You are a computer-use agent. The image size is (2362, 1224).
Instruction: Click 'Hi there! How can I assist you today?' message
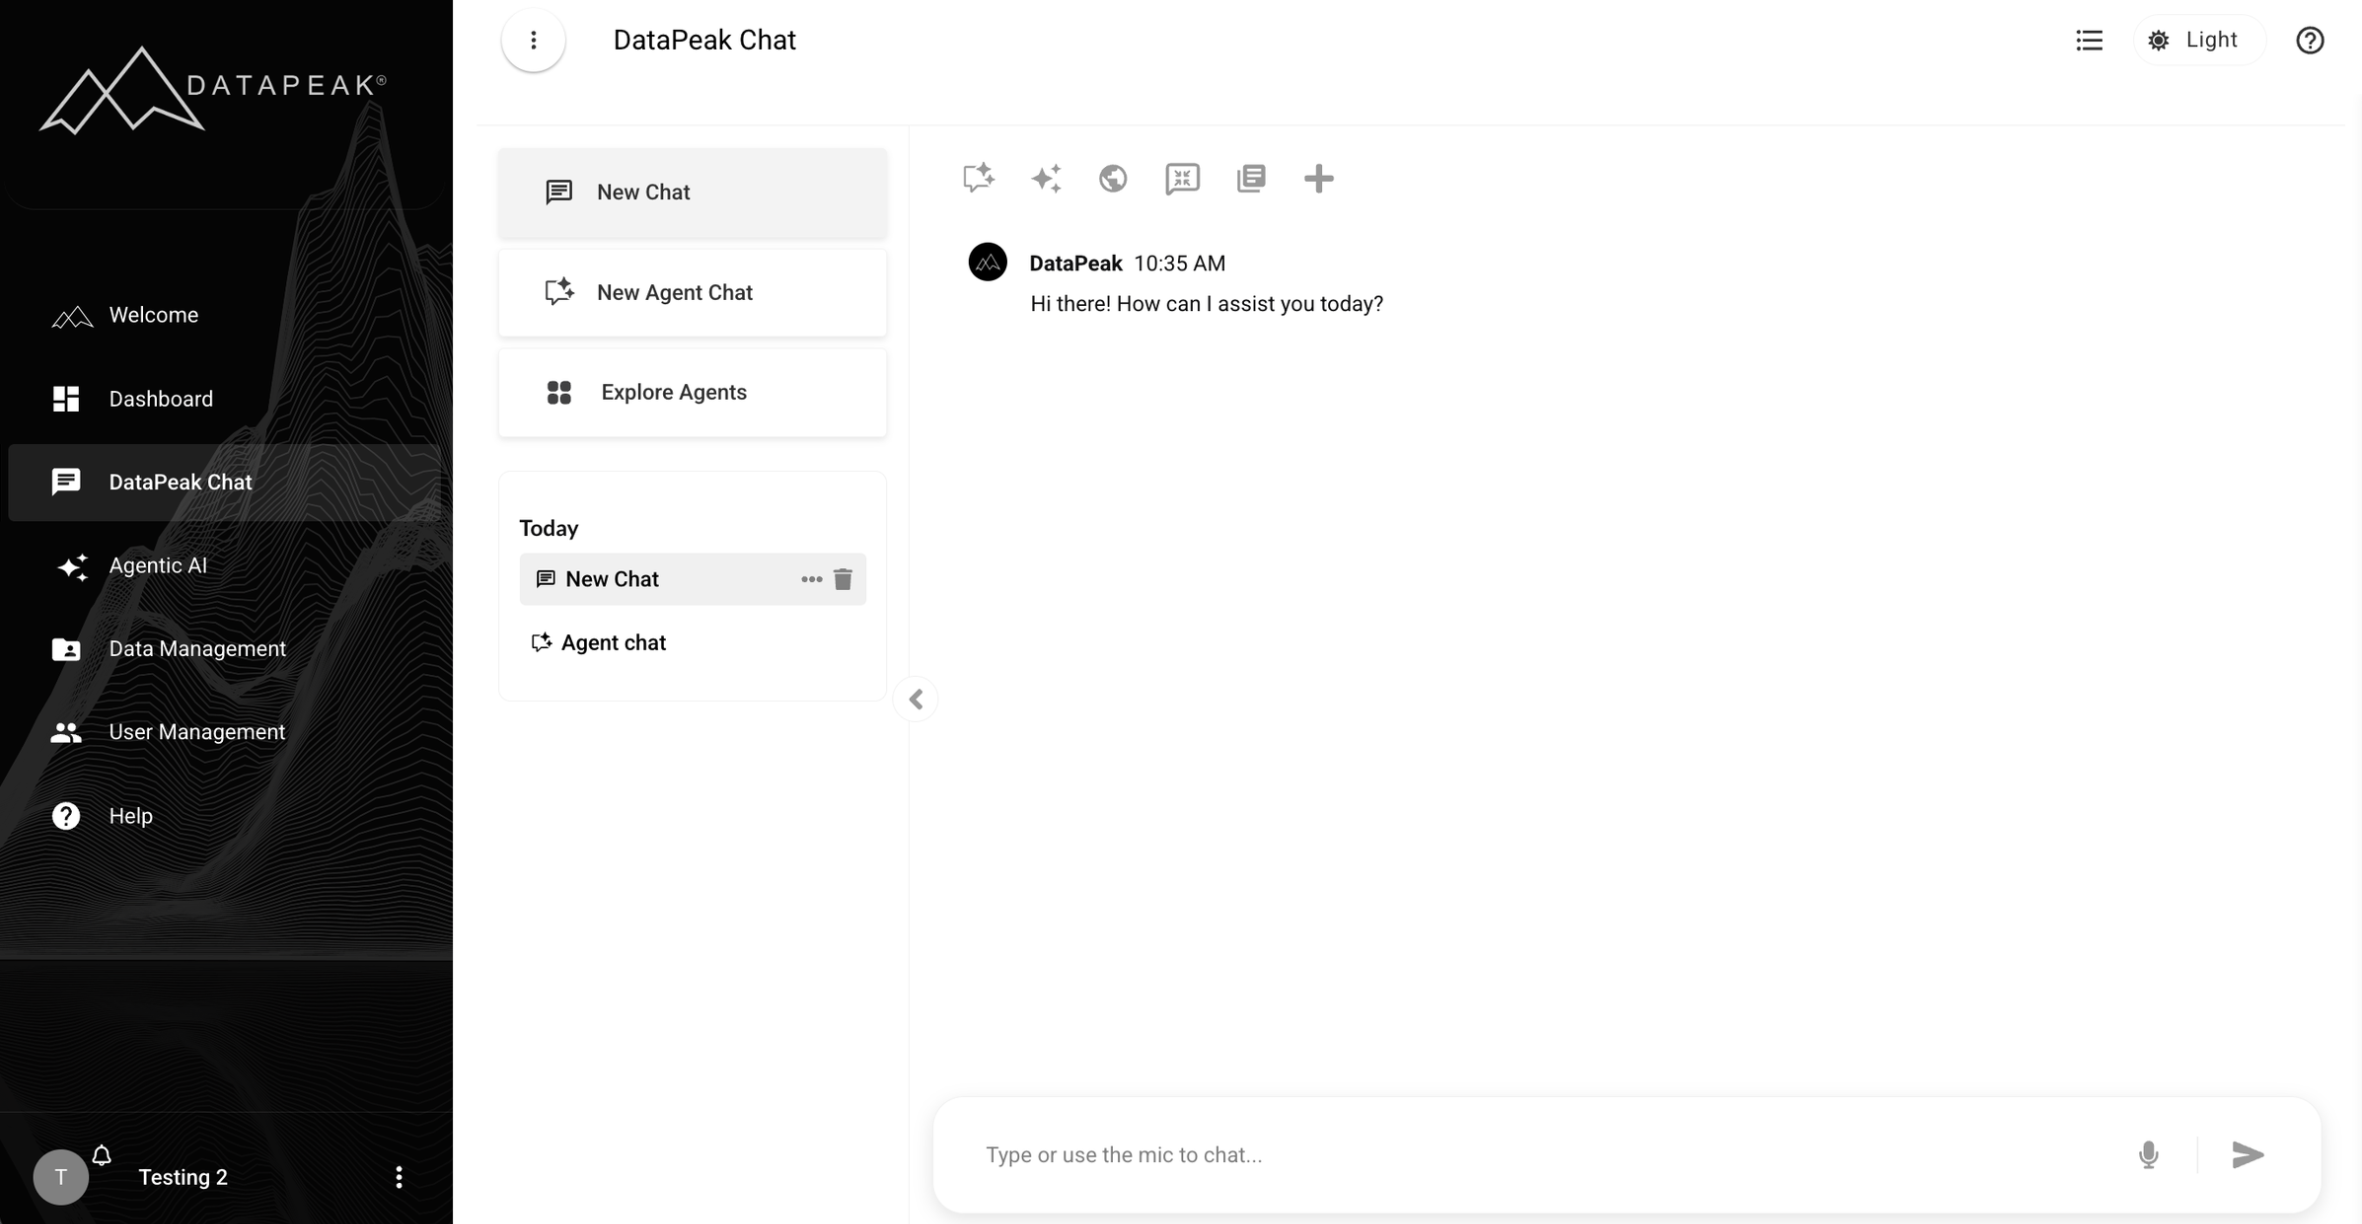(1207, 304)
